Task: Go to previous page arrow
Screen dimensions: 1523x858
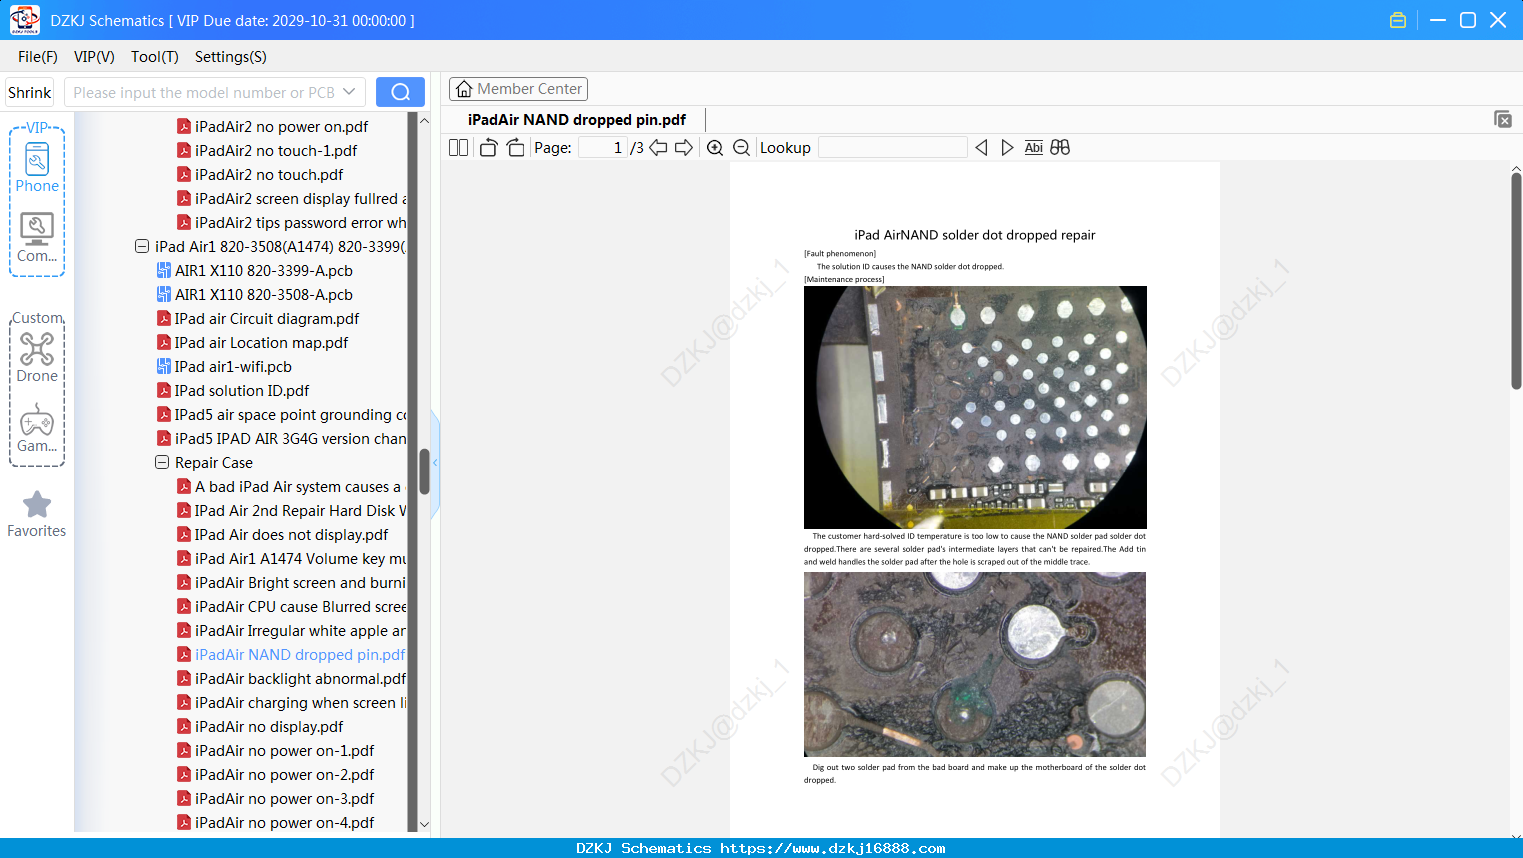Action: point(658,148)
